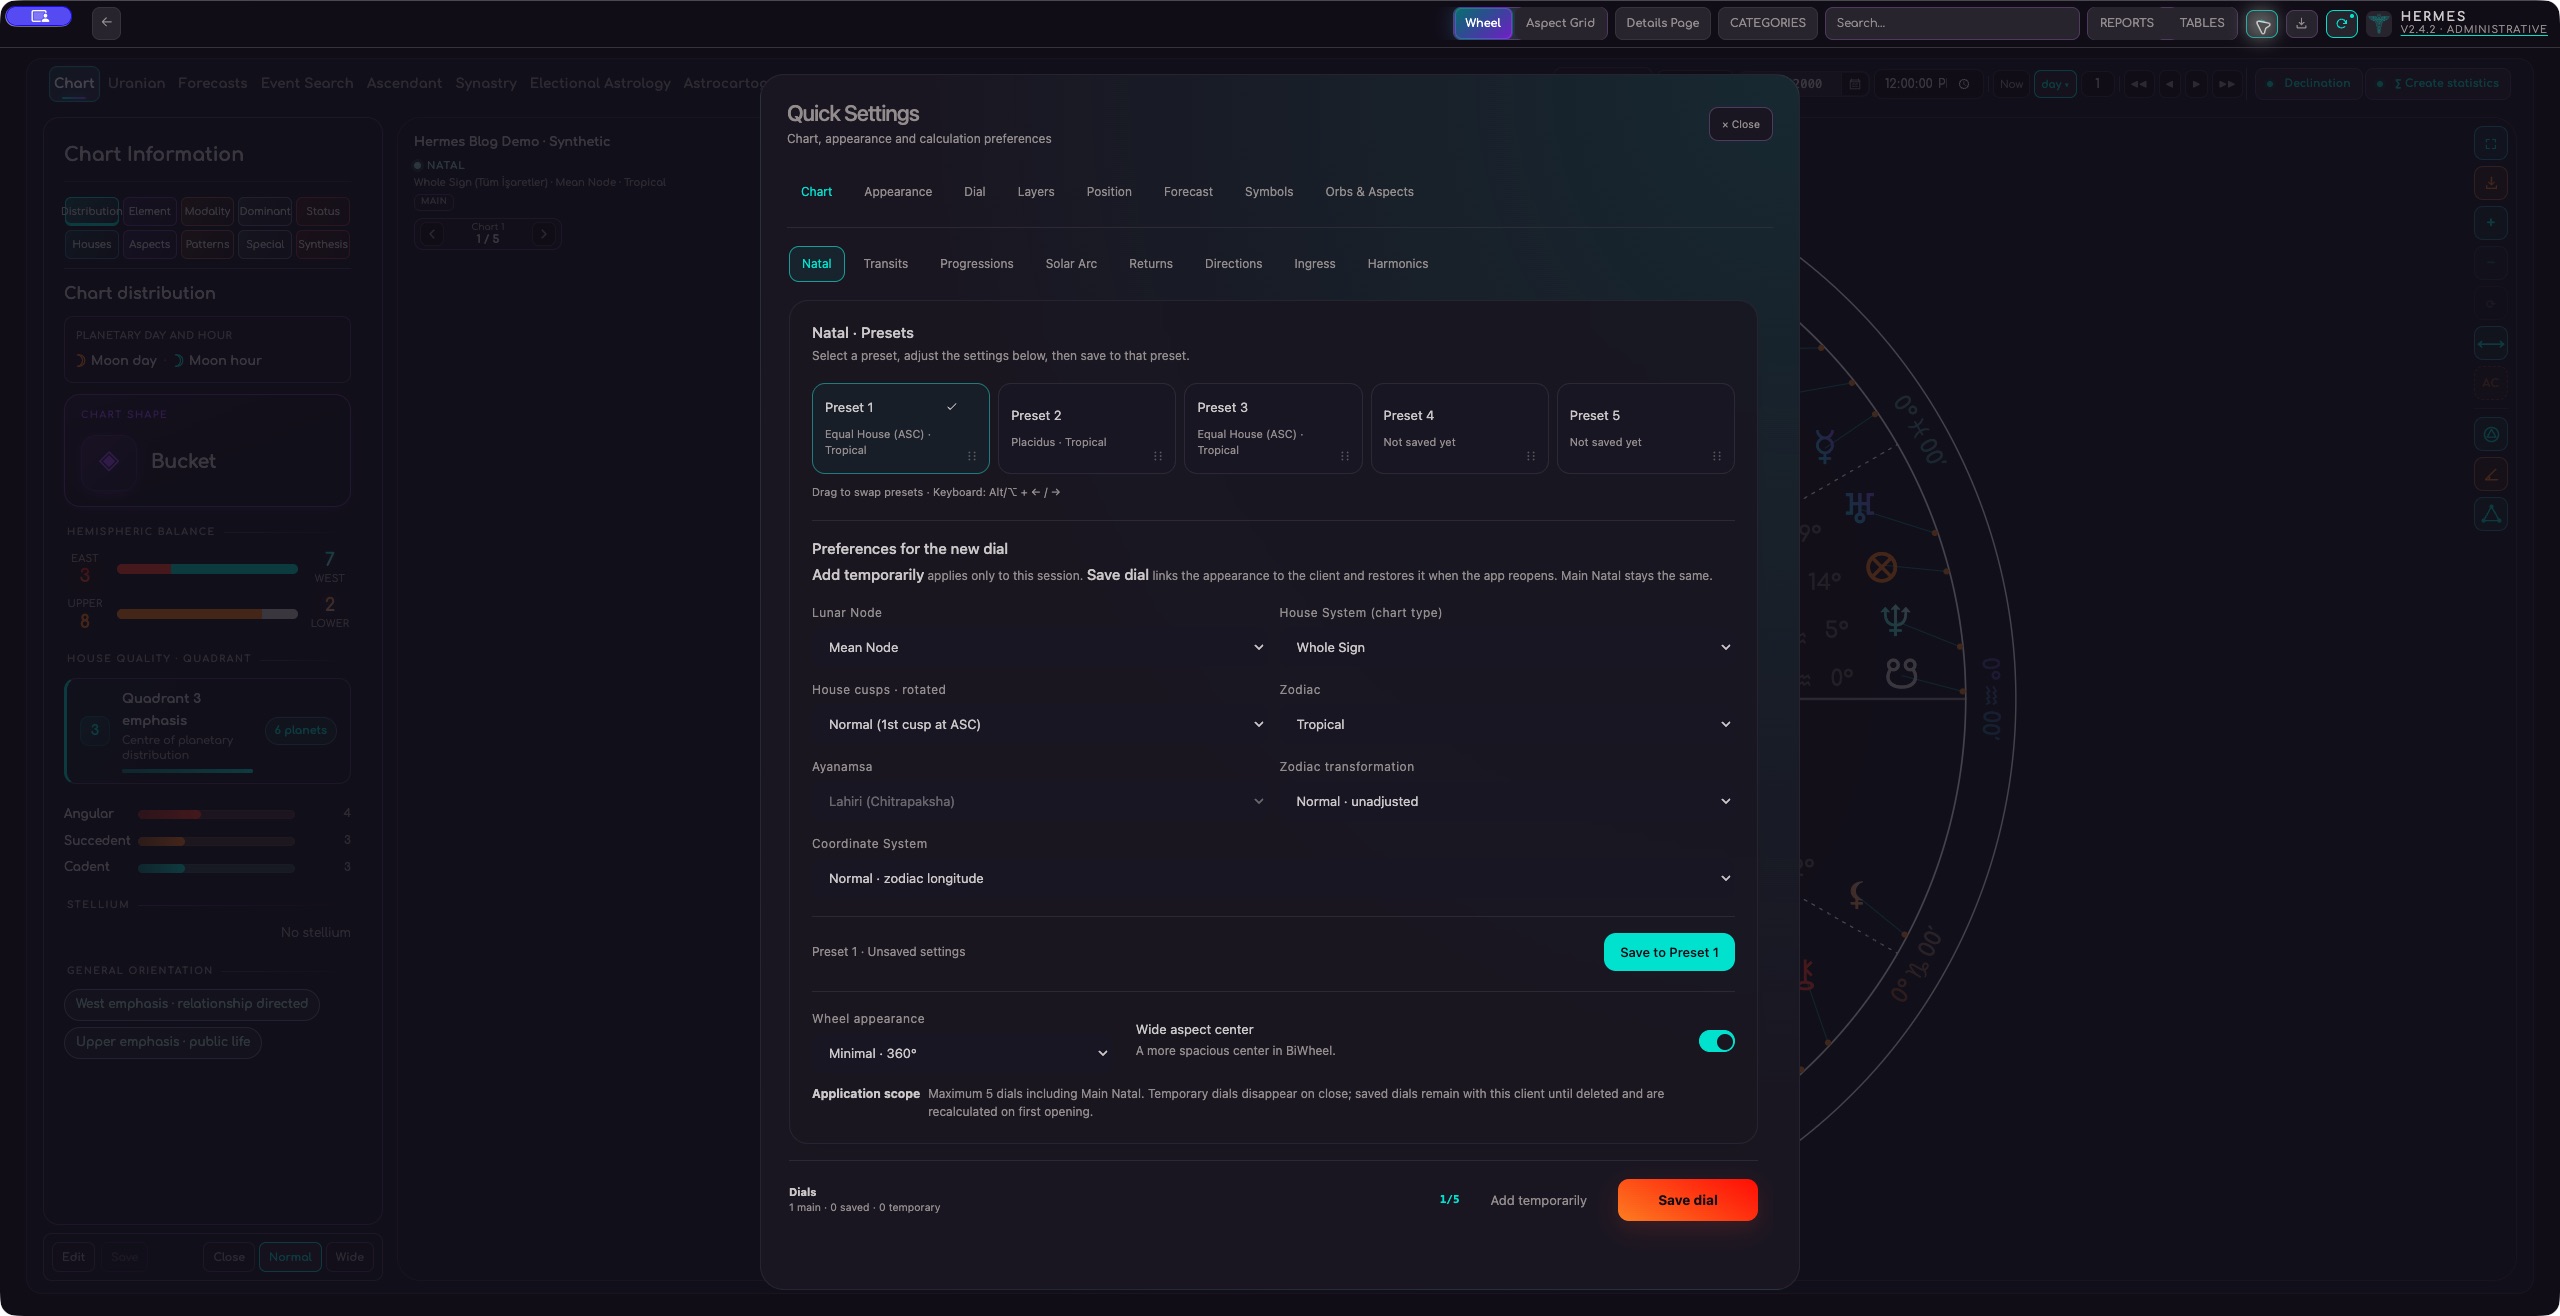Screen dimensions: 2560x1316
Task: Activate the pointer cursor tool in top toolbar
Action: tap(2261, 24)
